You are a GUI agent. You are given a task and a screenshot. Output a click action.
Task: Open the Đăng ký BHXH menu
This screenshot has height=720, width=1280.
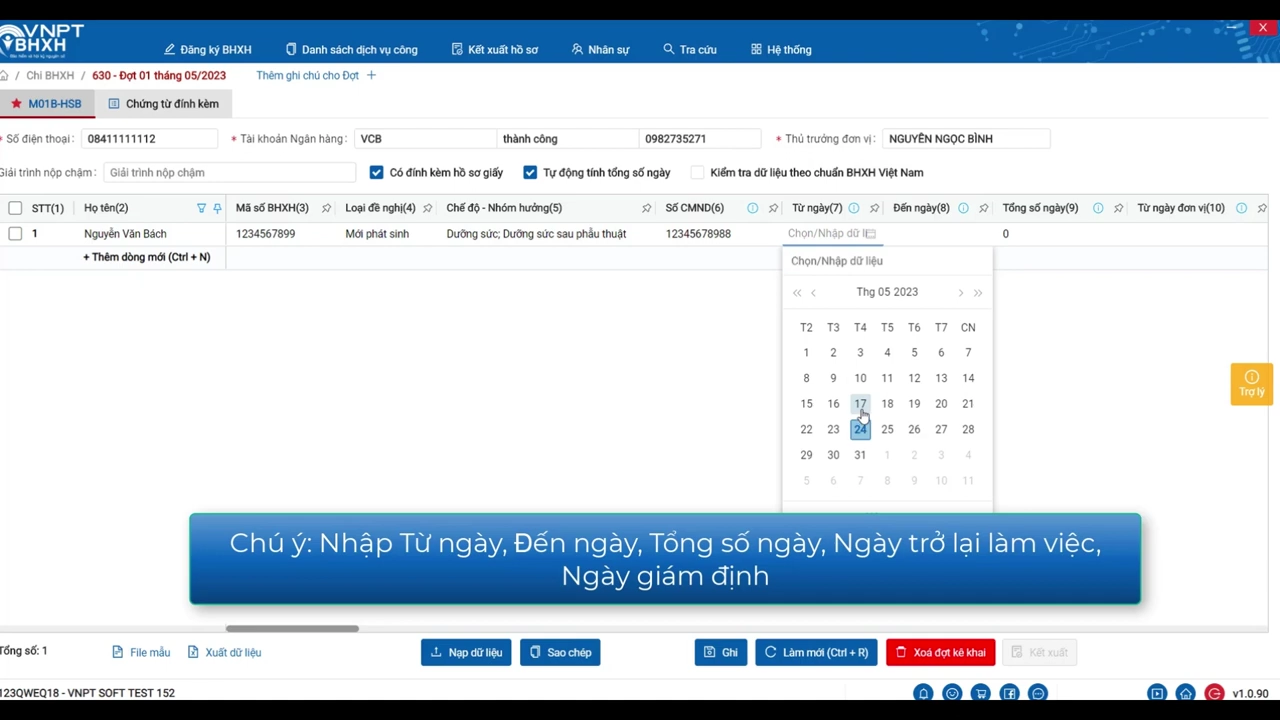pyautogui.click(x=208, y=49)
